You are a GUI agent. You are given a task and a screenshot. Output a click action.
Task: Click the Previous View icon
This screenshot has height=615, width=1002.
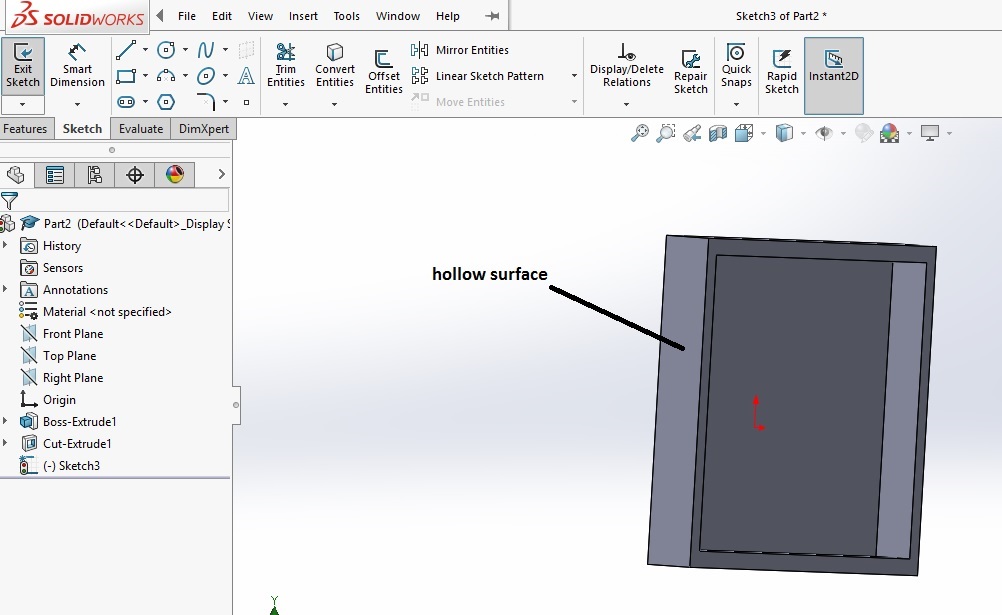point(692,133)
